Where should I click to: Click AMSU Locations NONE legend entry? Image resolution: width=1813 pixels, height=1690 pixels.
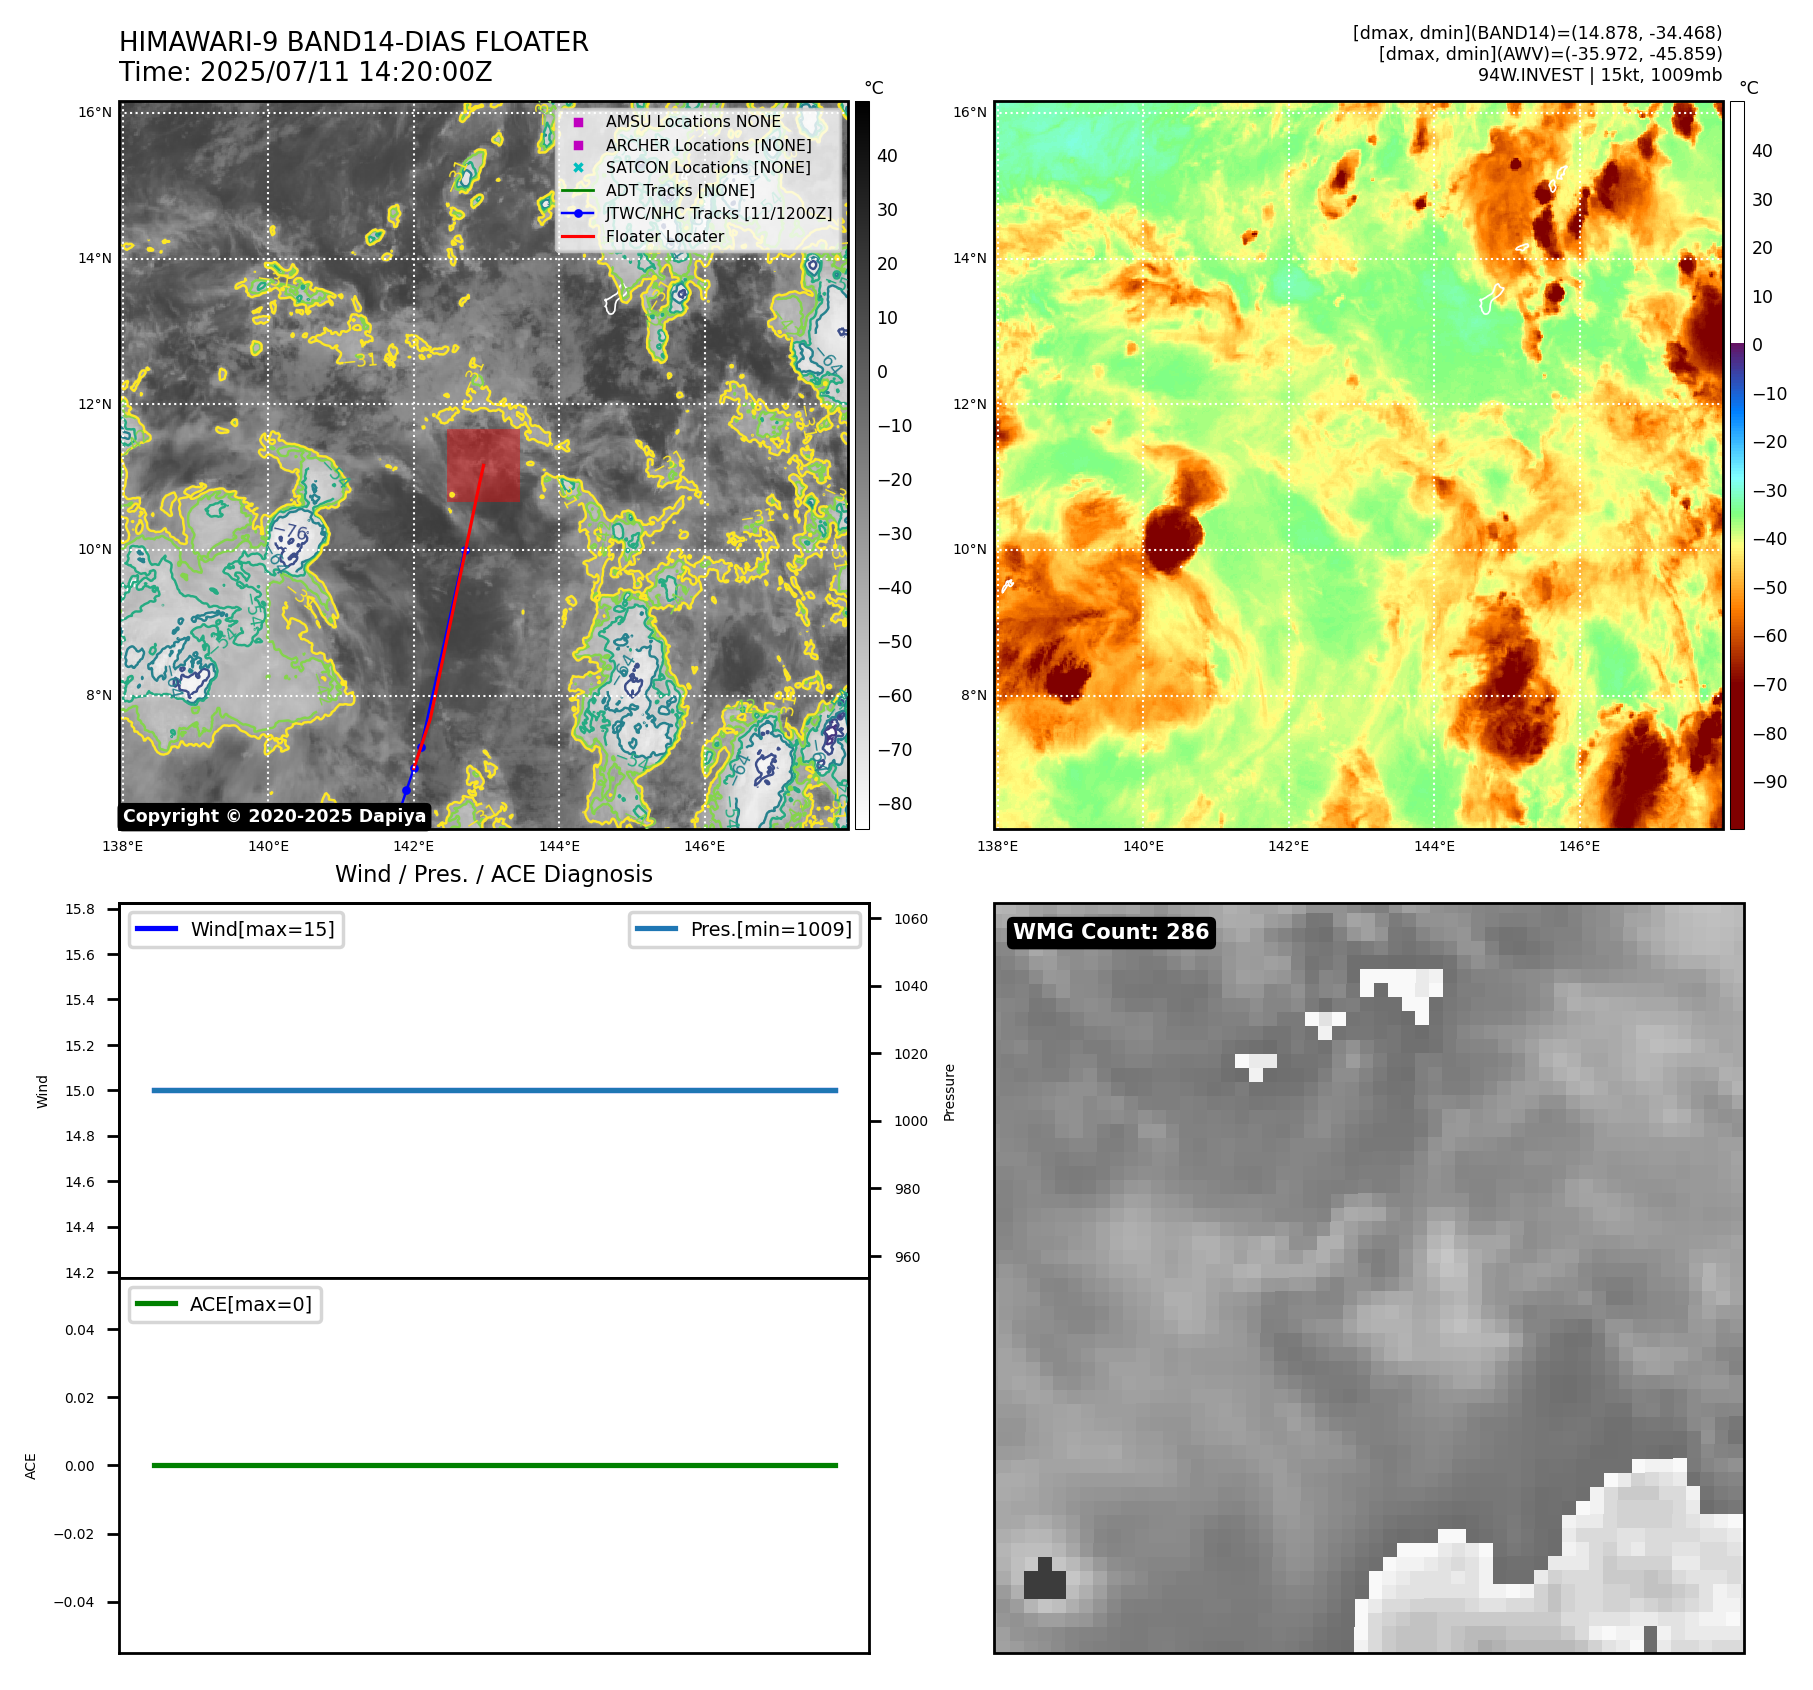pyautogui.click(x=693, y=121)
